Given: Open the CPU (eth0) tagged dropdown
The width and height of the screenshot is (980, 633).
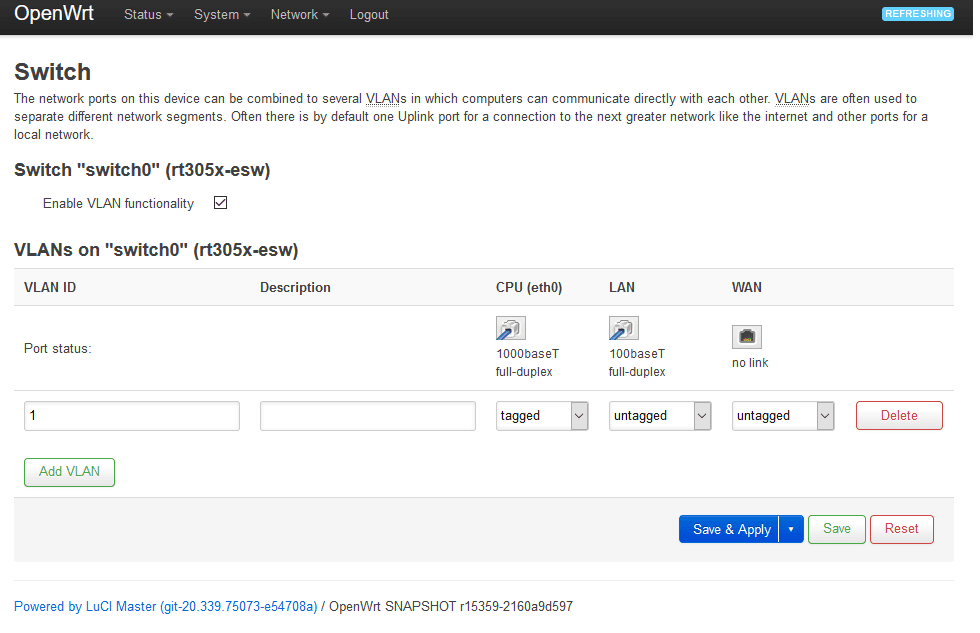Looking at the screenshot, I should [x=542, y=416].
